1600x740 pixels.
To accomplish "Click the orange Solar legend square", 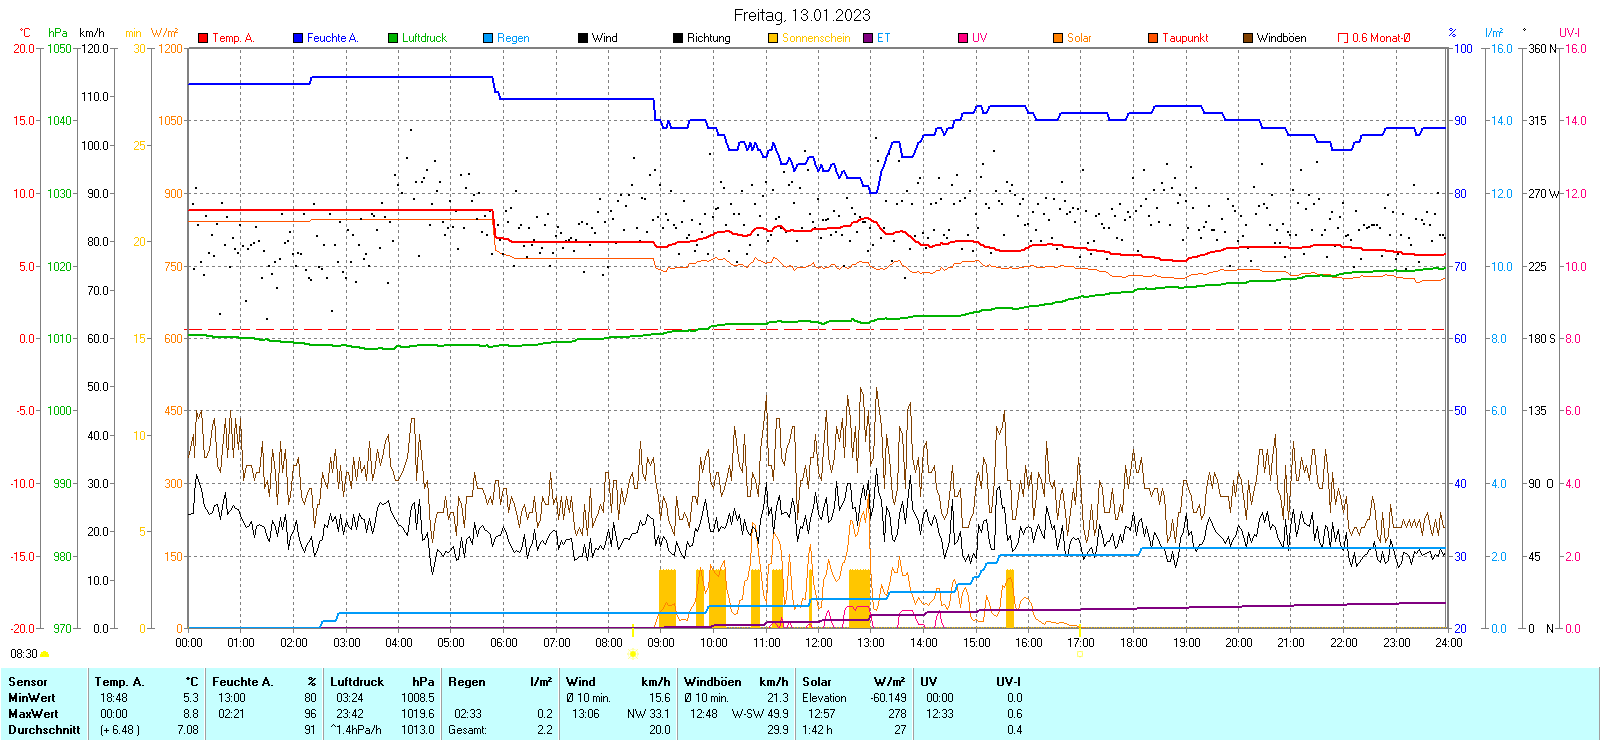I will 1058,38.
